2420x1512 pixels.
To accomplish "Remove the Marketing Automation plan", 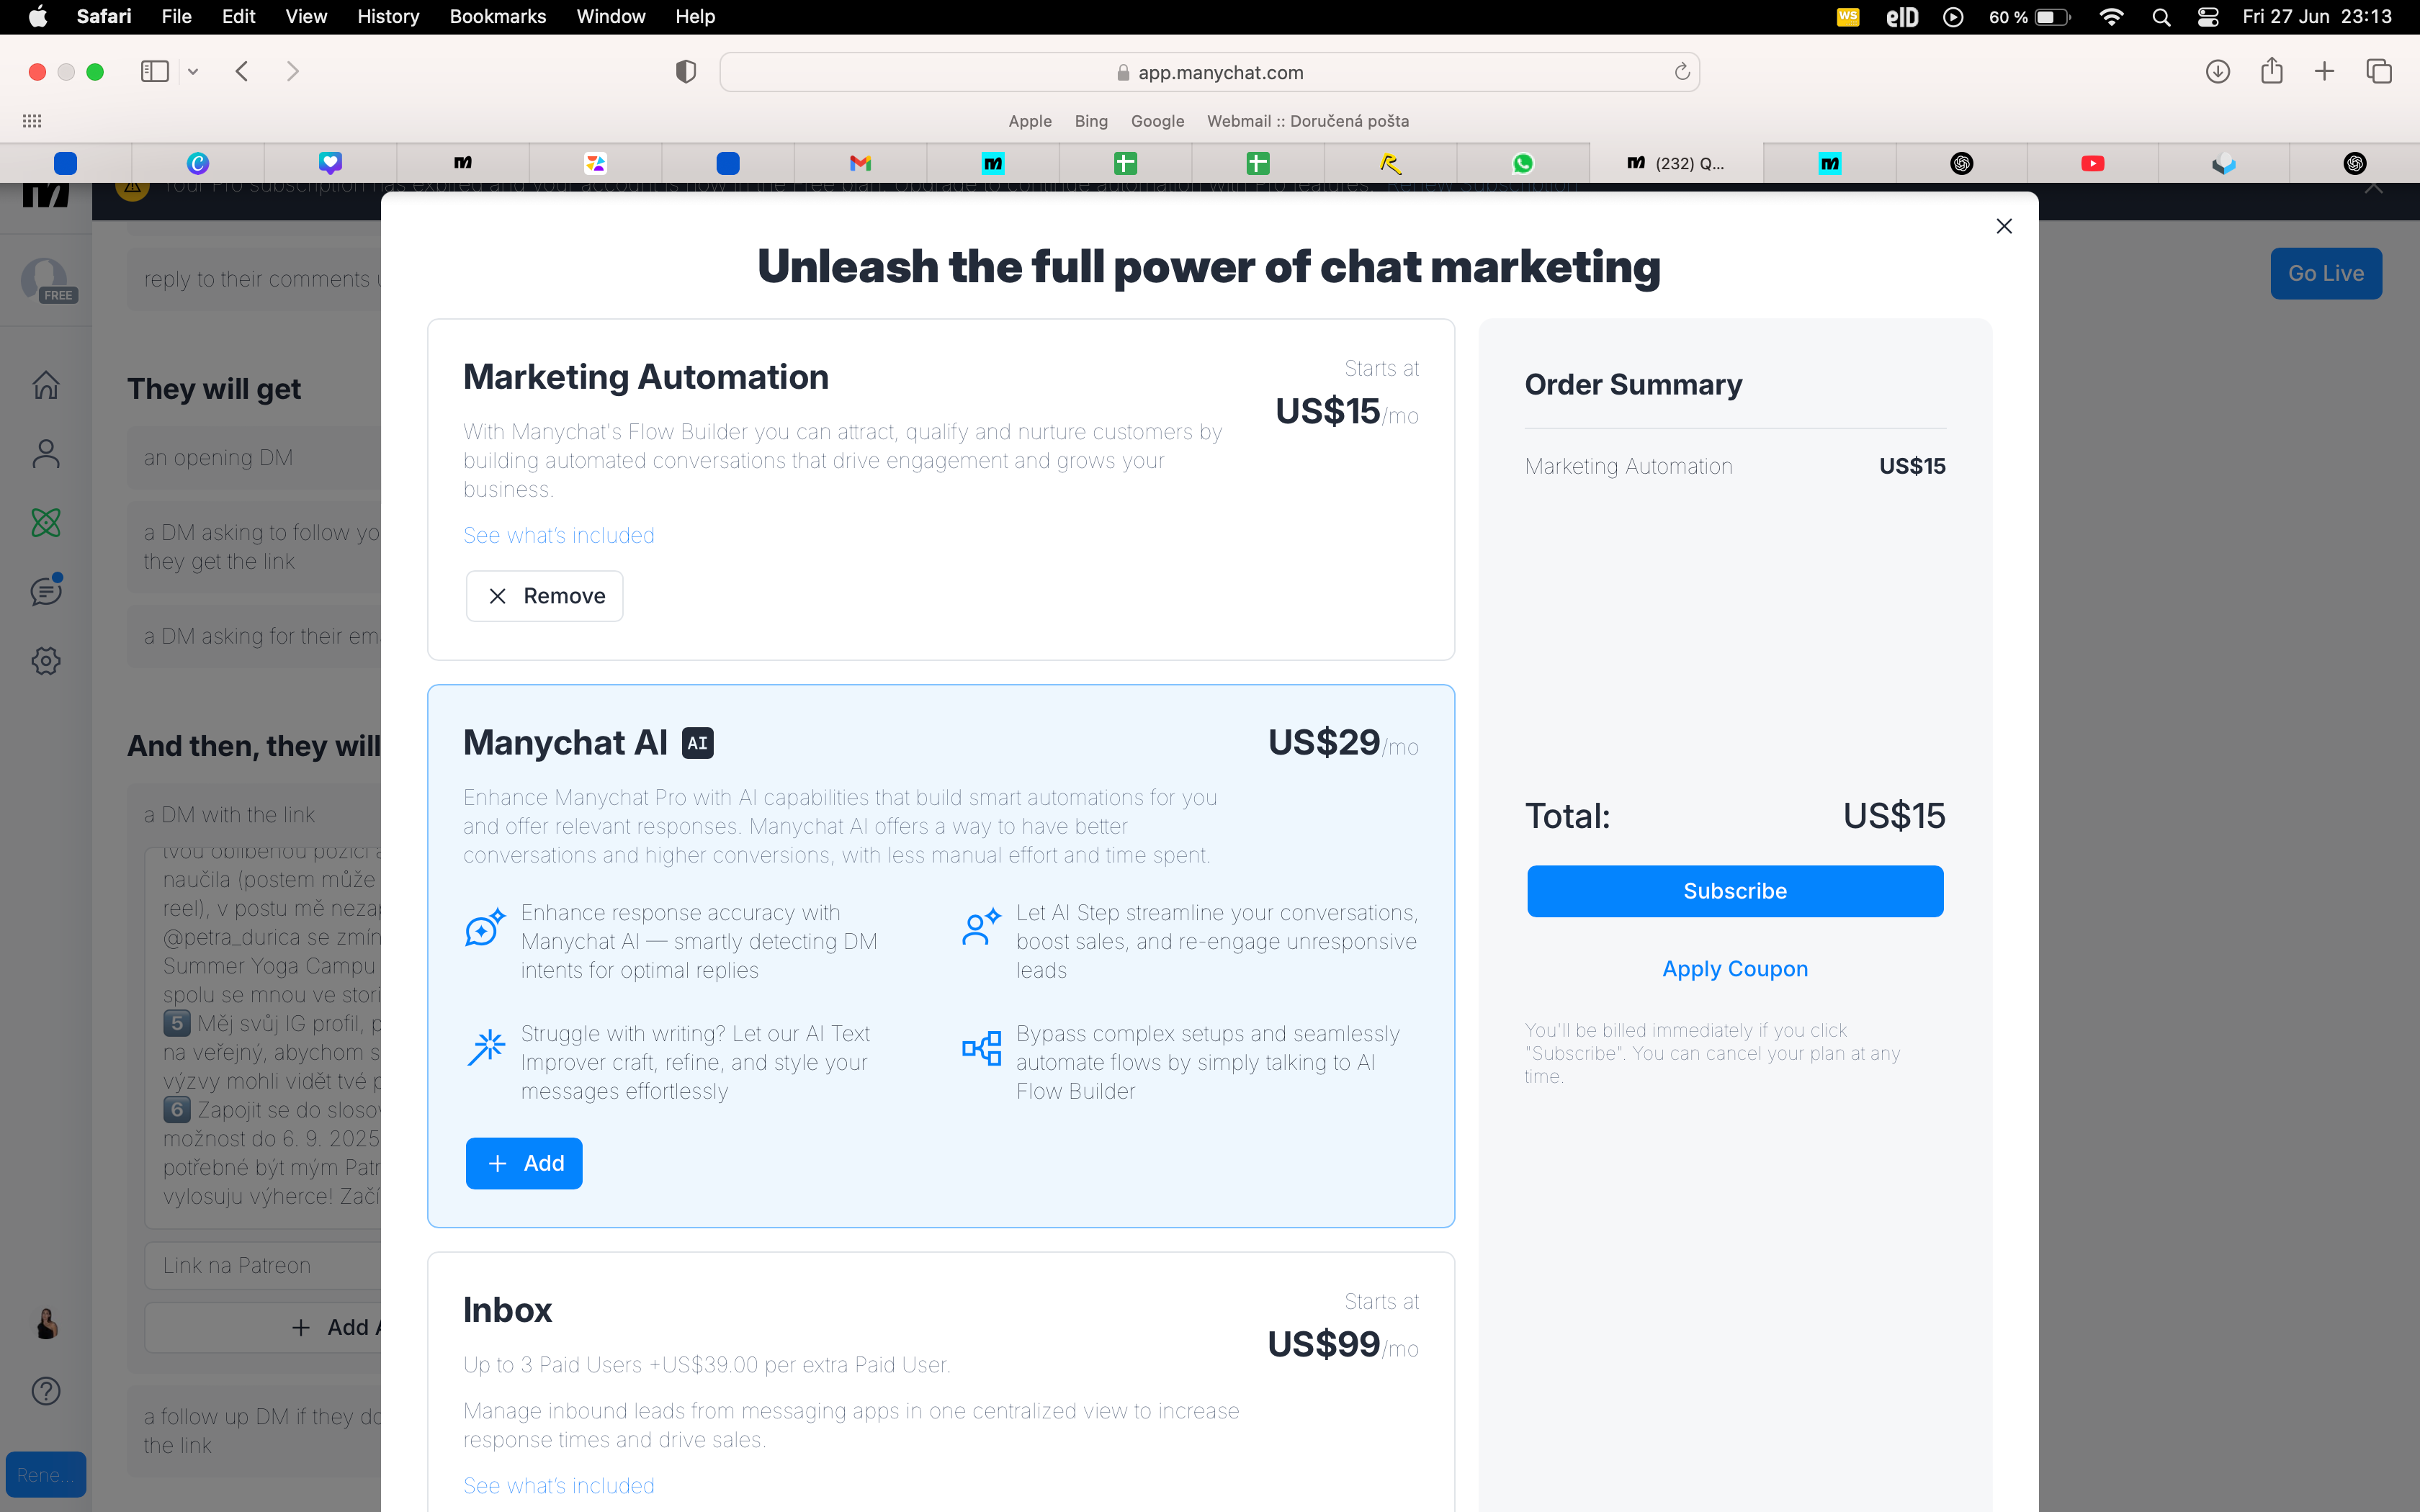I will pyautogui.click(x=545, y=596).
